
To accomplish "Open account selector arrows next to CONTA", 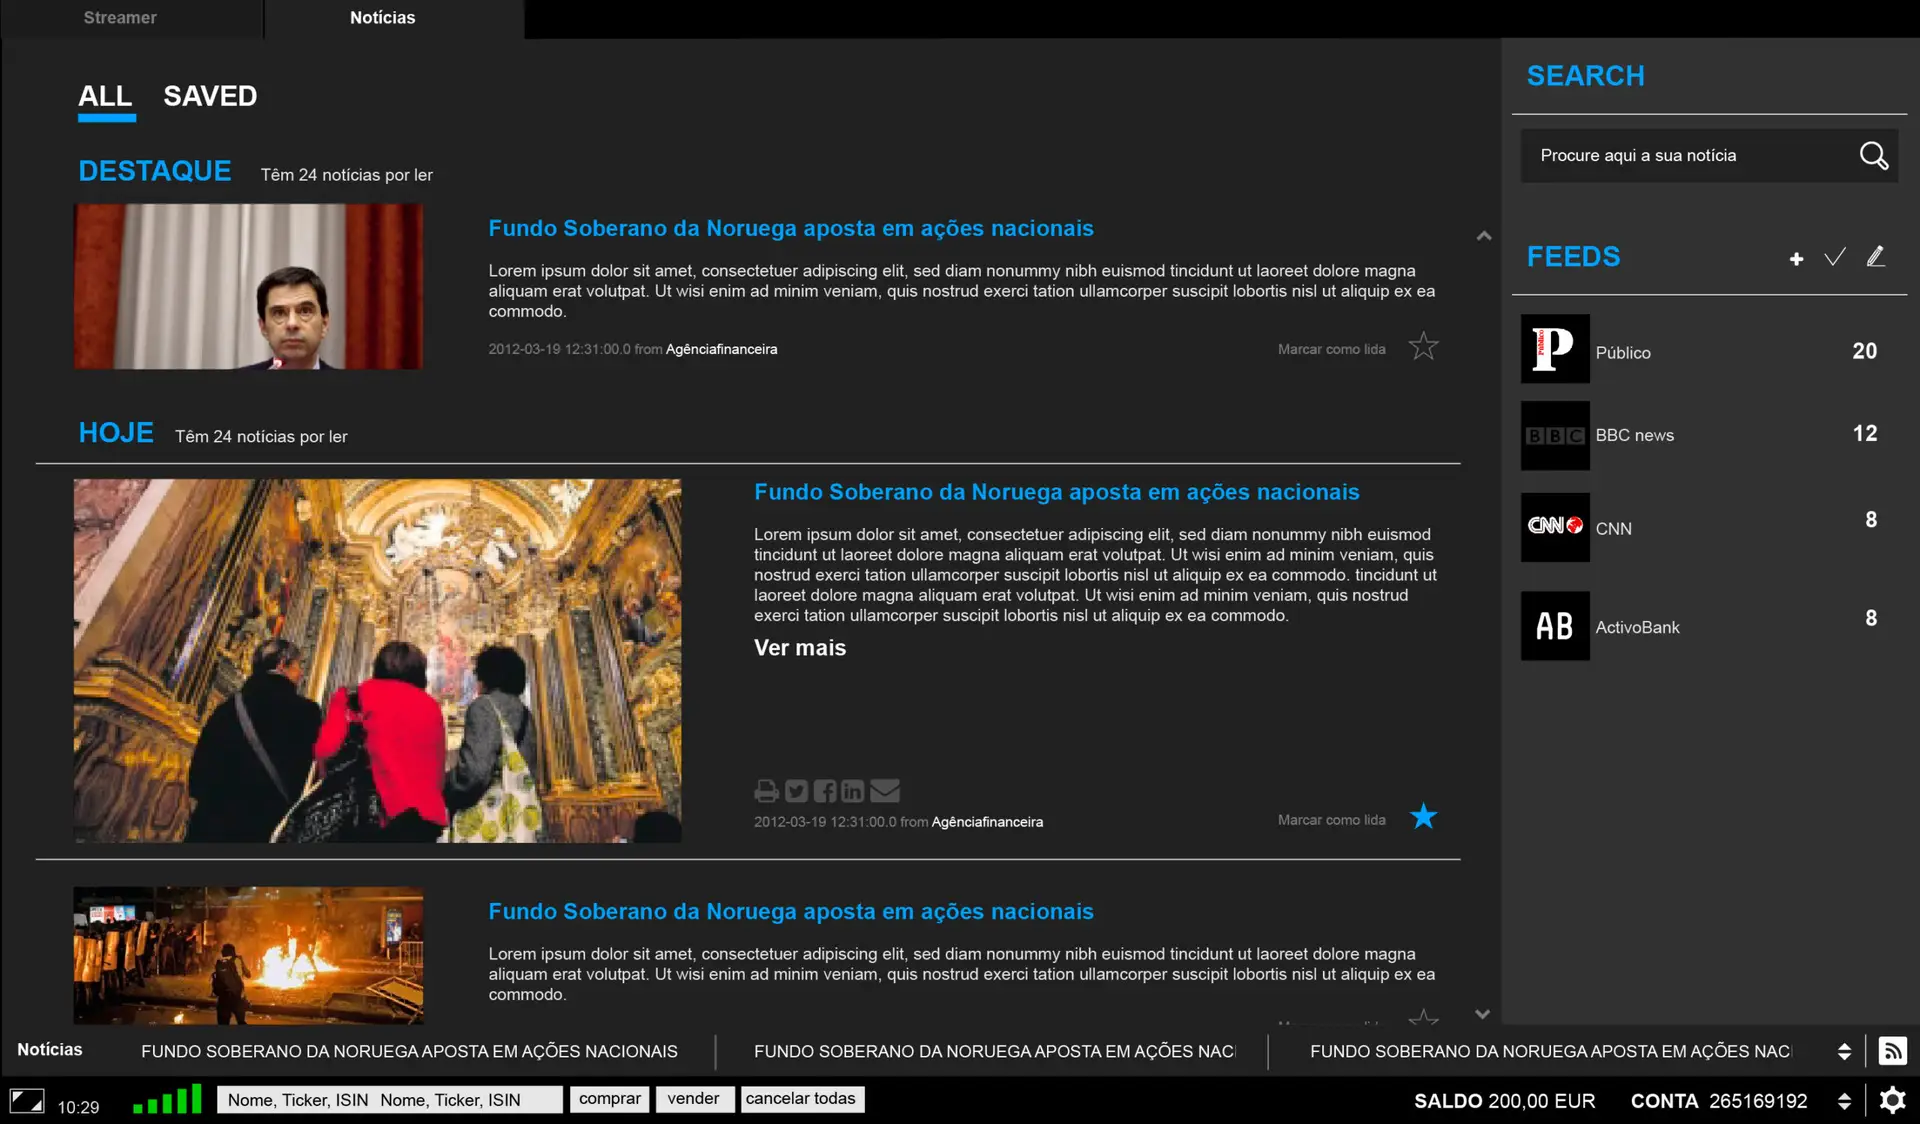I will [x=1844, y=1101].
